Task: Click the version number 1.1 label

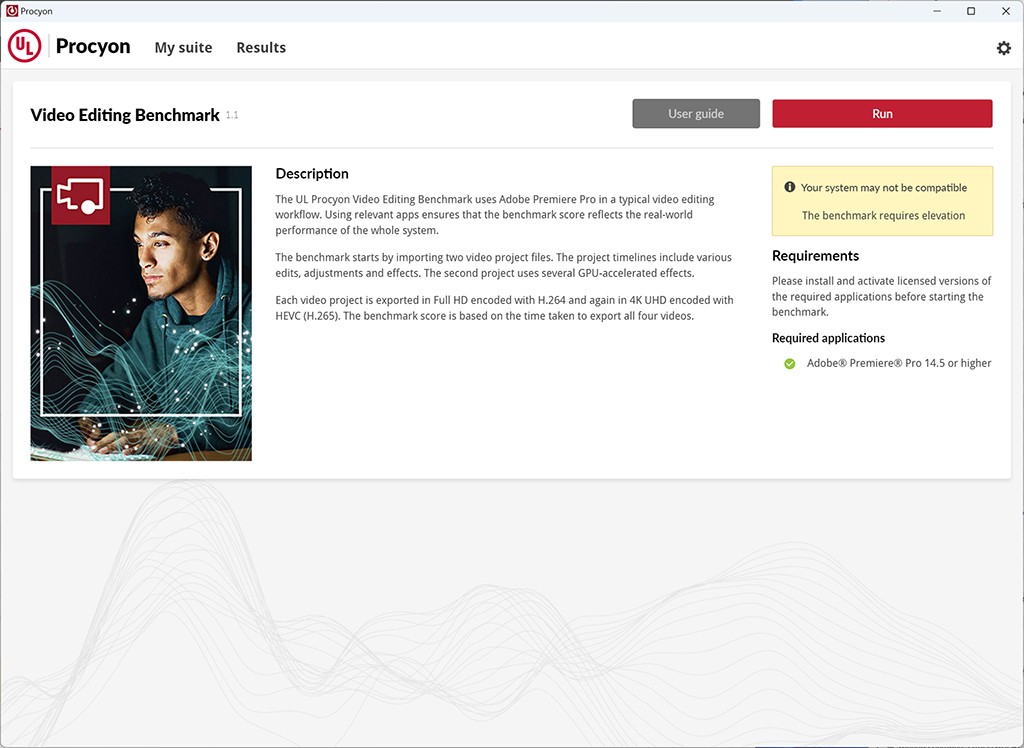Action: click(x=232, y=115)
